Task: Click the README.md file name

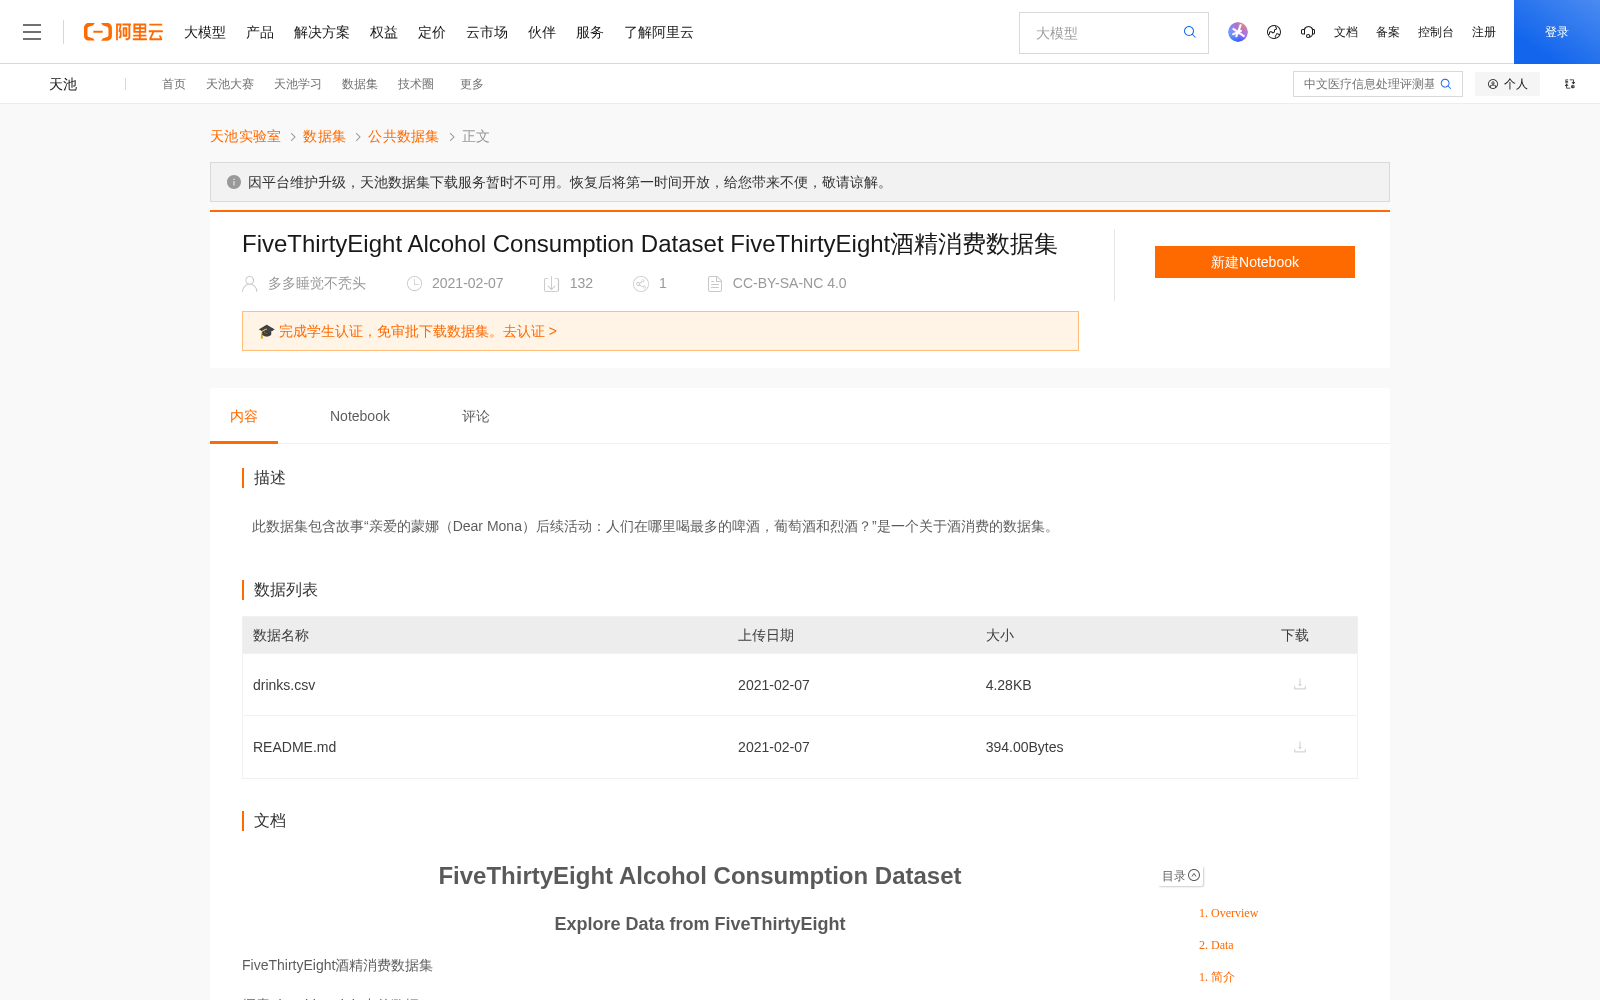Action: click(x=294, y=747)
